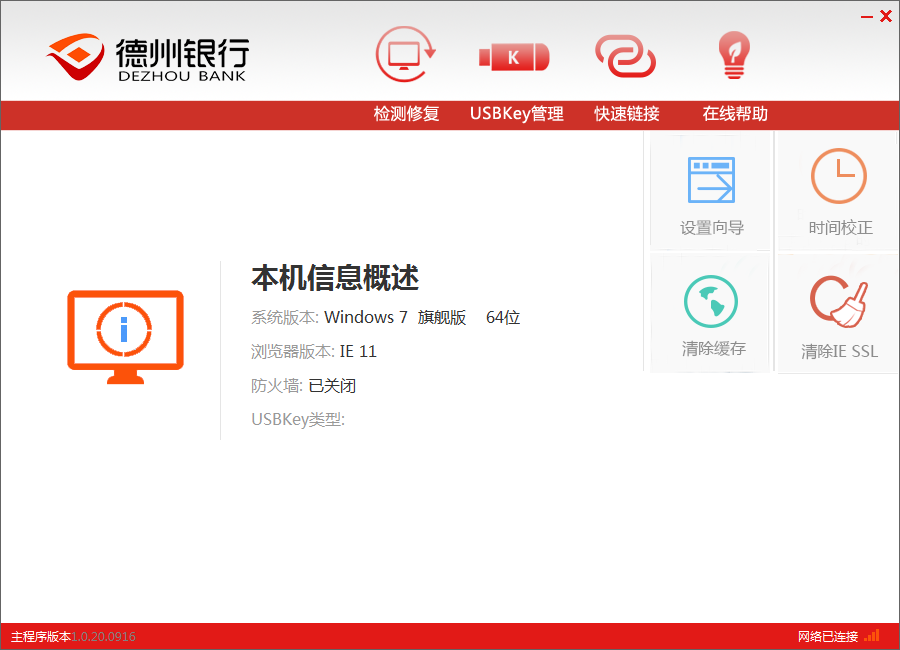Viewport: 900px width, 650px height.
Task: Click the chain link icon in header
Action: point(626,56)
